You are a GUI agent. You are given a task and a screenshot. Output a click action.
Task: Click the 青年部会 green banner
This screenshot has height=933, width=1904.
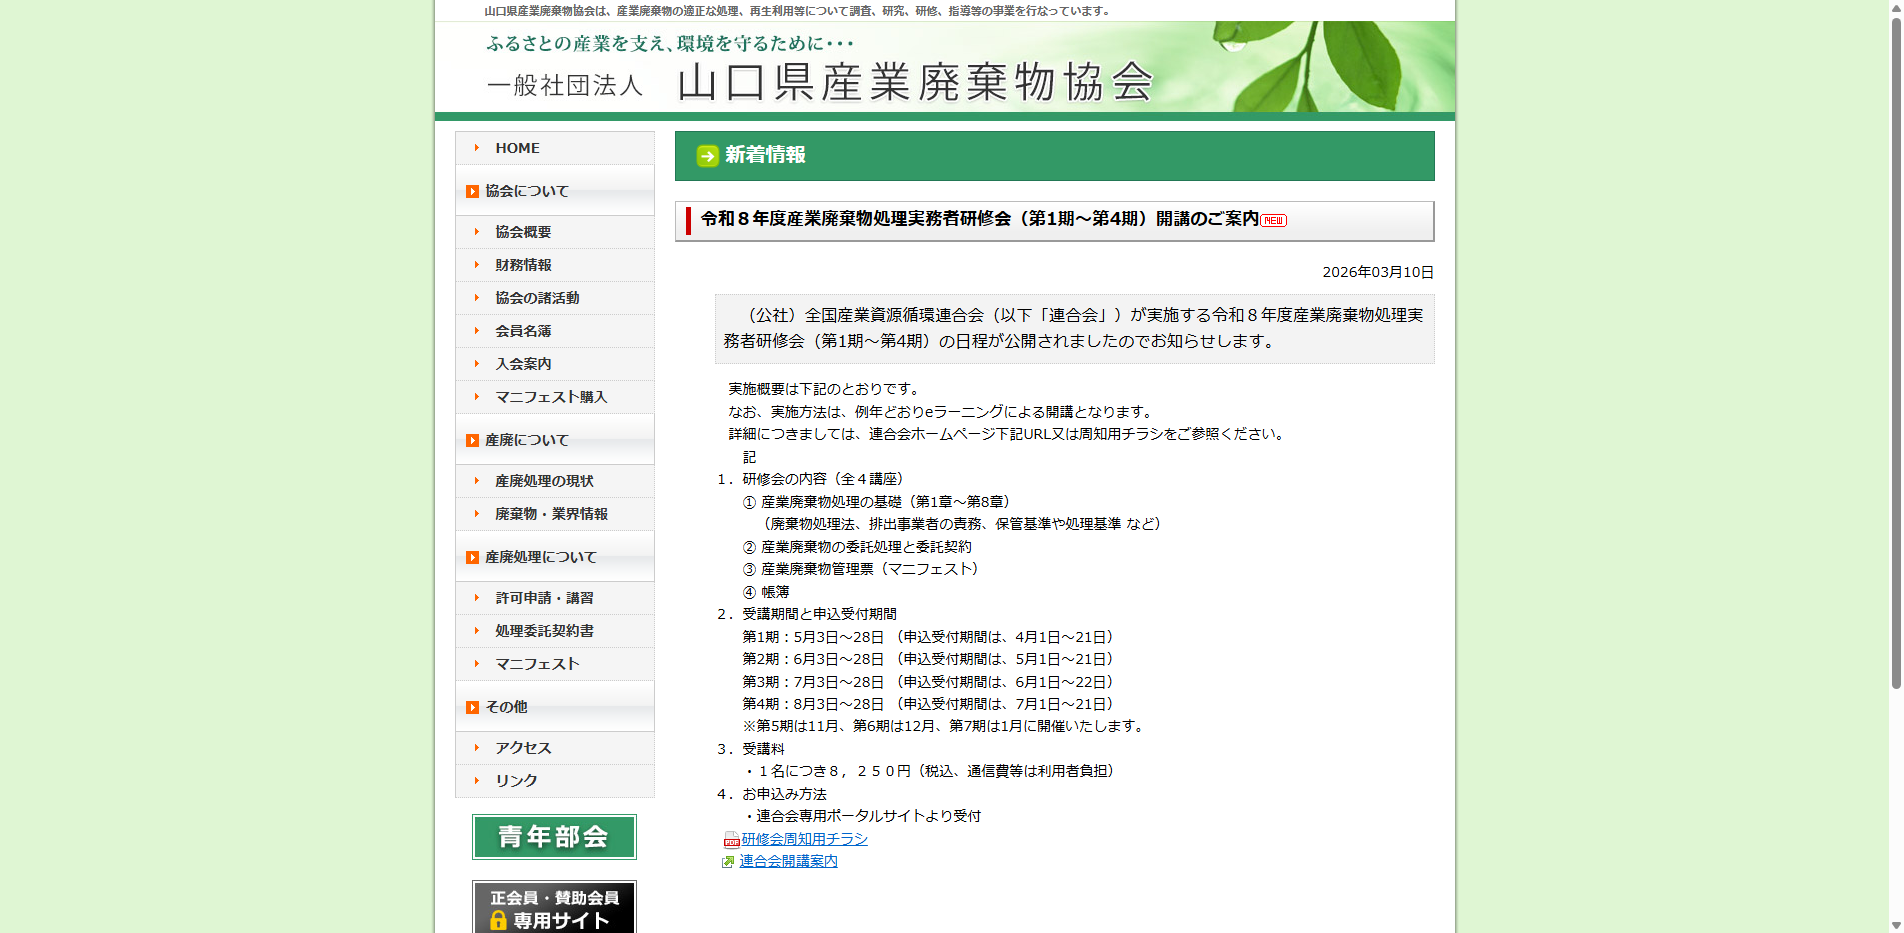pos(554,837)
